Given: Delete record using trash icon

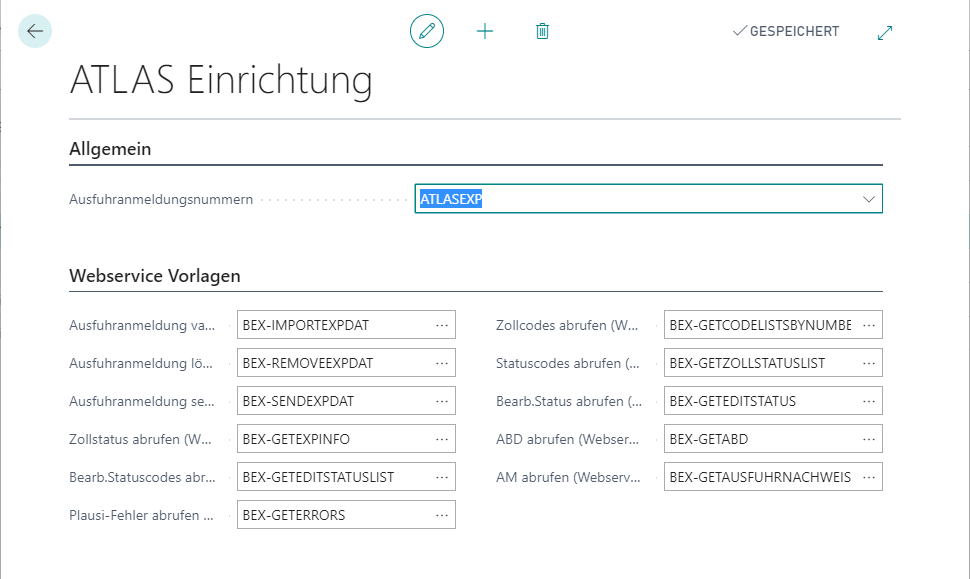Looking at the screenshot, I should coord(543,31).
